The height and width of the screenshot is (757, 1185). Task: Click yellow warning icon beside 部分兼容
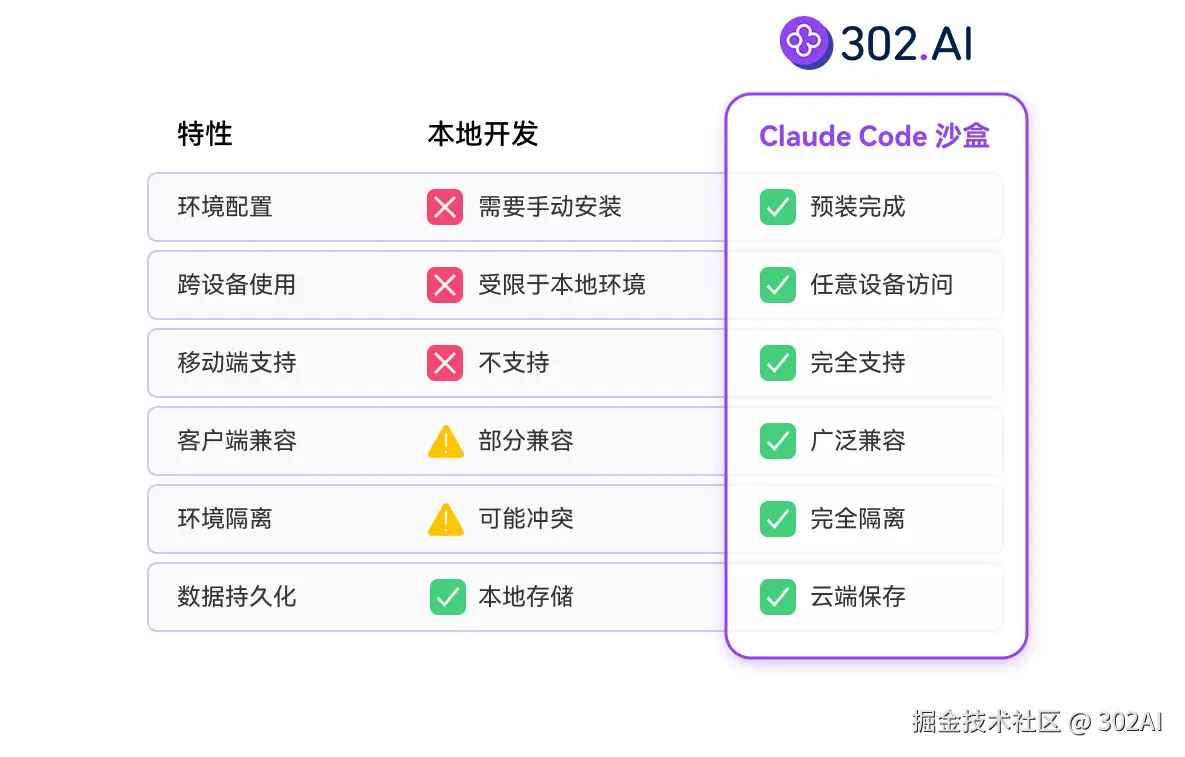[445, 441]
